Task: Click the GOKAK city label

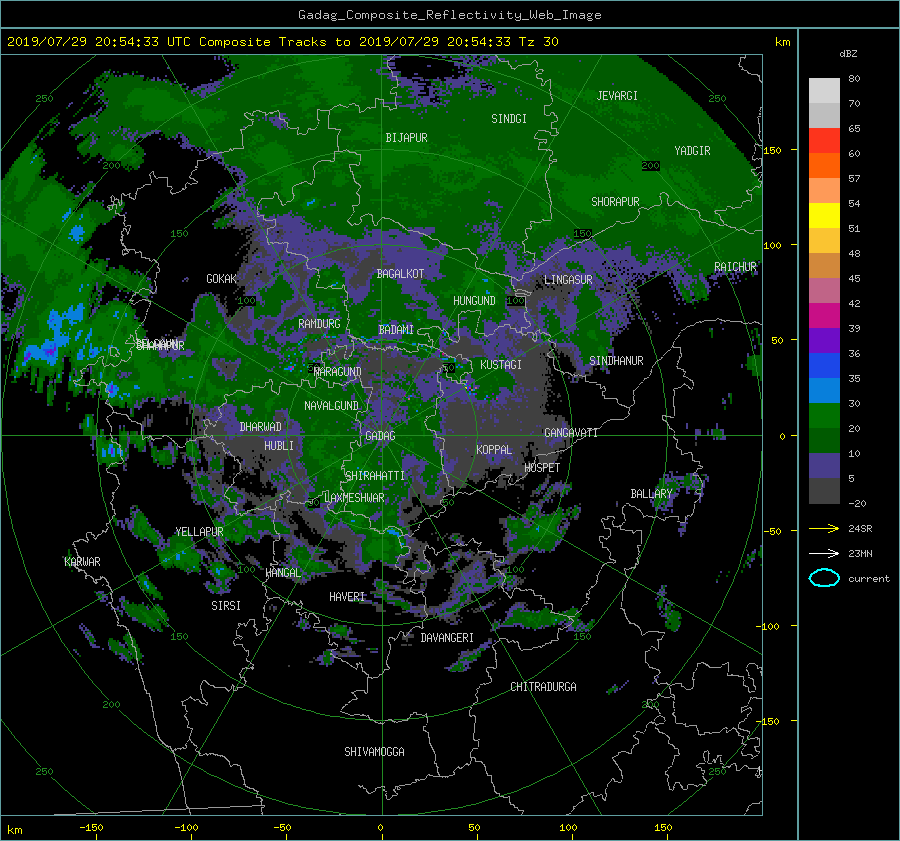Action: (x=222, y=278)
